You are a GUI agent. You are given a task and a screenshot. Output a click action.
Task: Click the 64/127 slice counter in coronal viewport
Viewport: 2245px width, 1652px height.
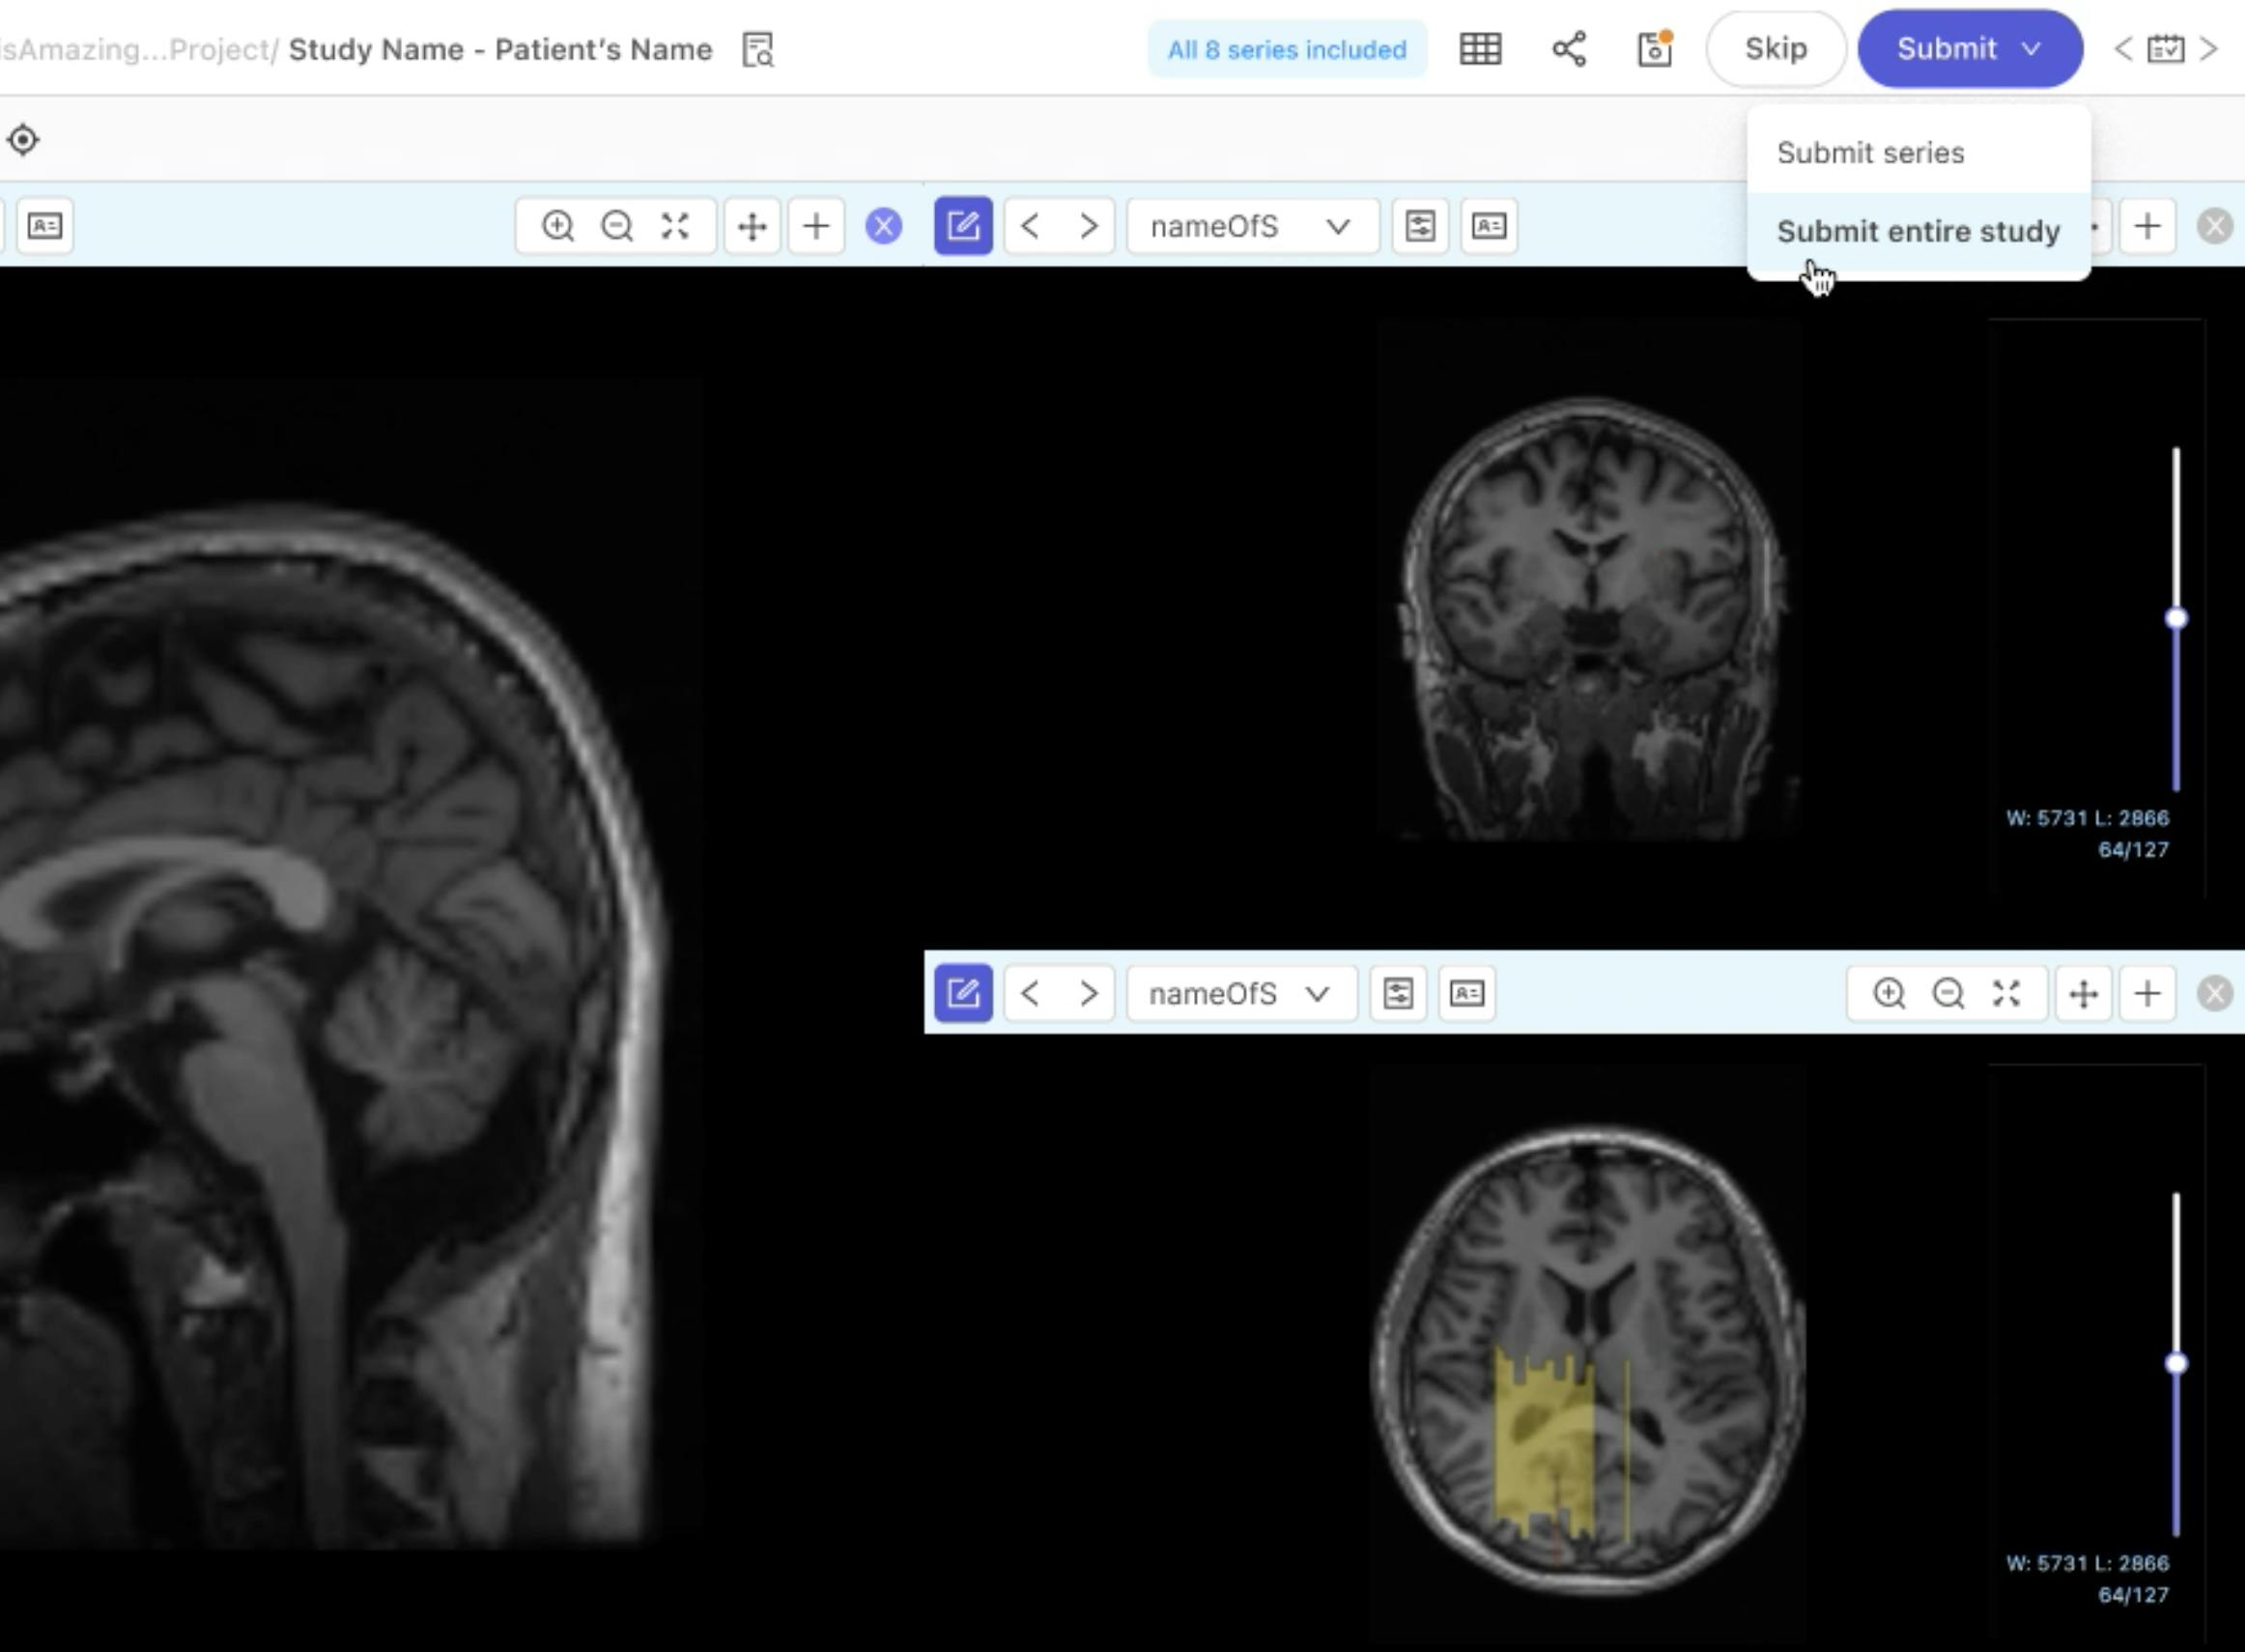[2133, 850]
